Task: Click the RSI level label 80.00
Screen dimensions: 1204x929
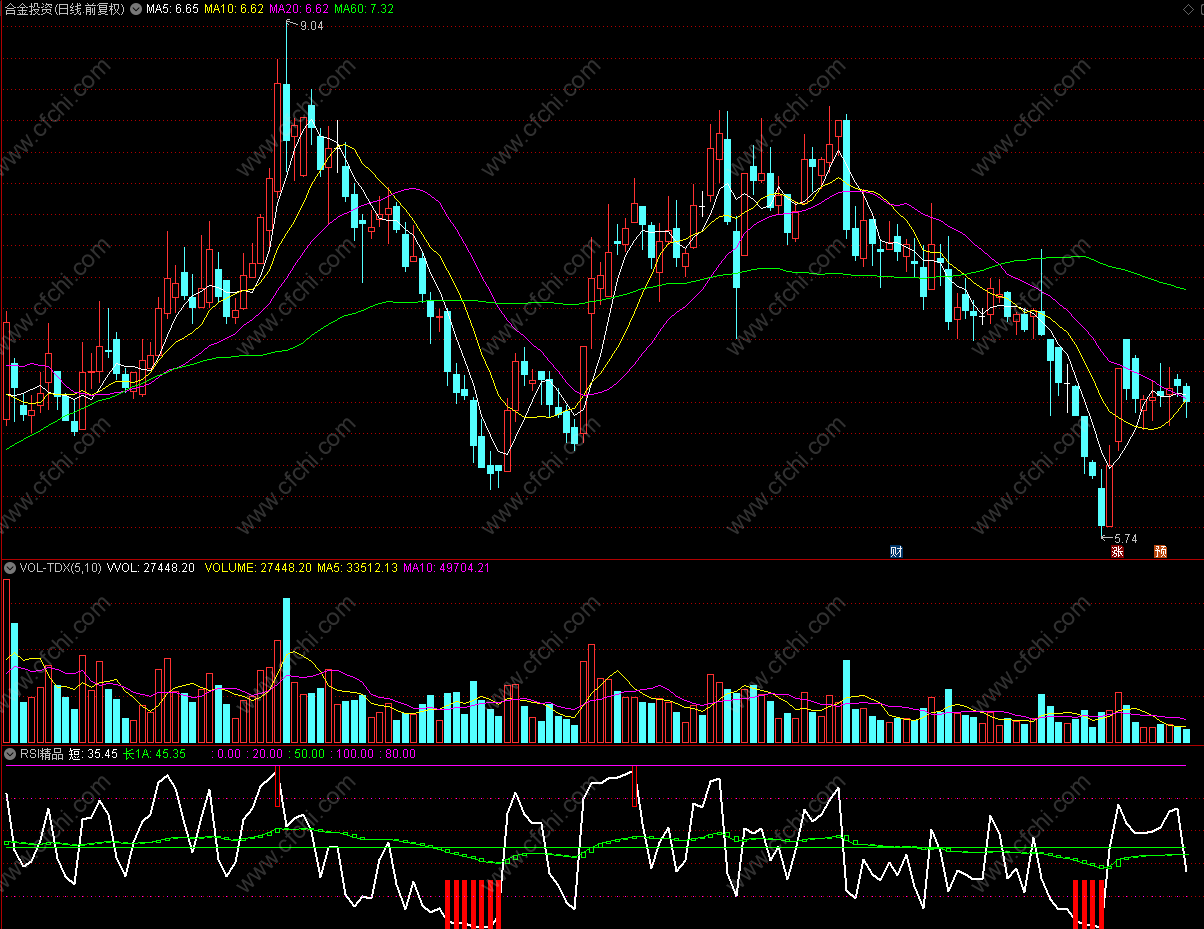Action: pyautogui.click(x=400, y=753)
